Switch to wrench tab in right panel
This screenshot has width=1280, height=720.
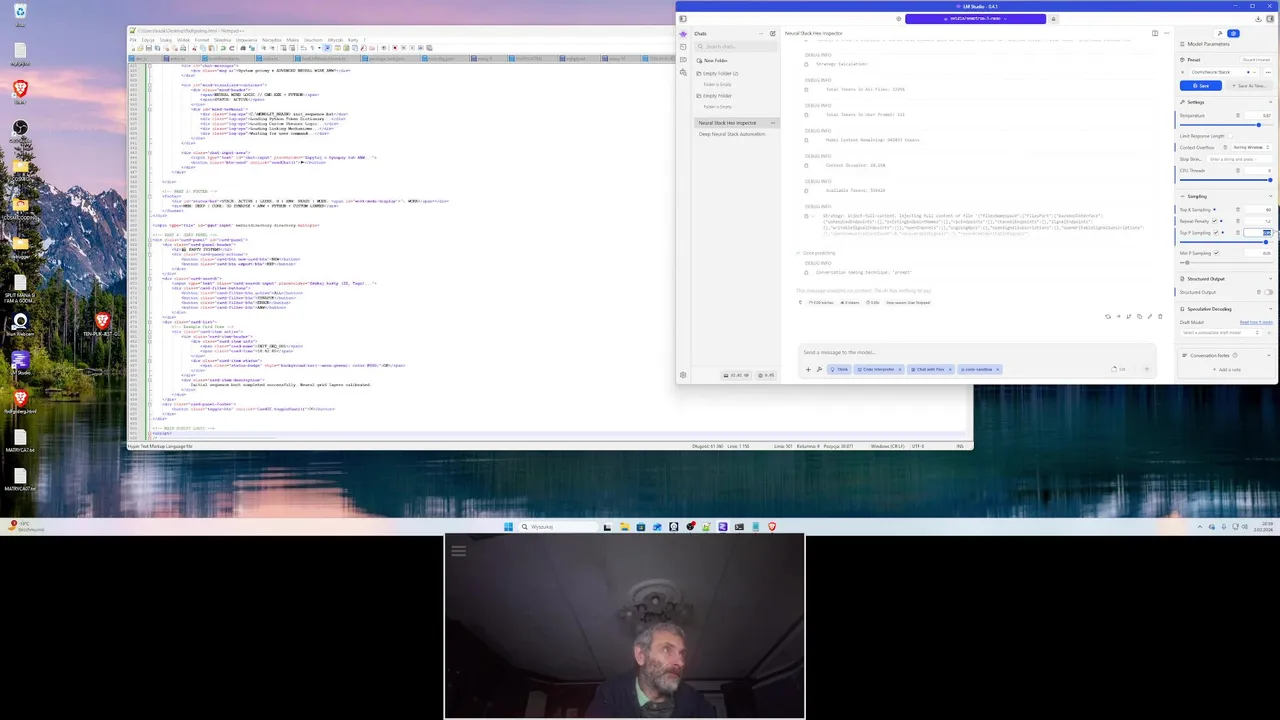pyautogui.click(x=1220, y=33)
